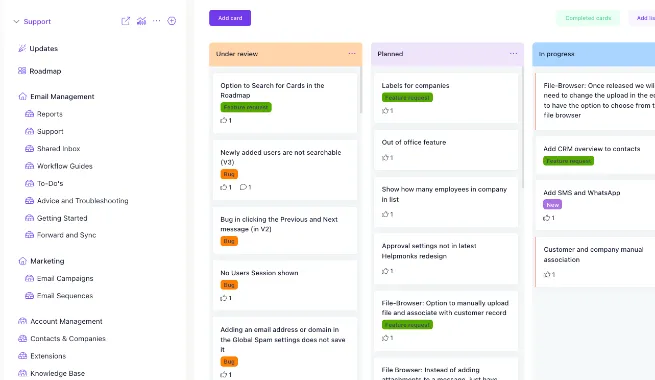Upvote the Customer and company manual association card
Viewport: 655px width, 380px height.
549,274
